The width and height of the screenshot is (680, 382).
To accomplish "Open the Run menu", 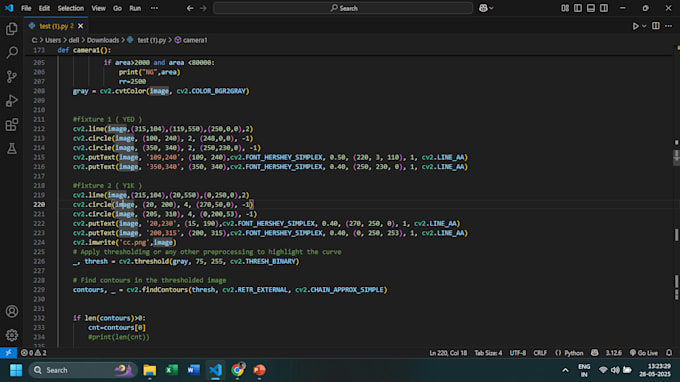I will tap(135, 8).
